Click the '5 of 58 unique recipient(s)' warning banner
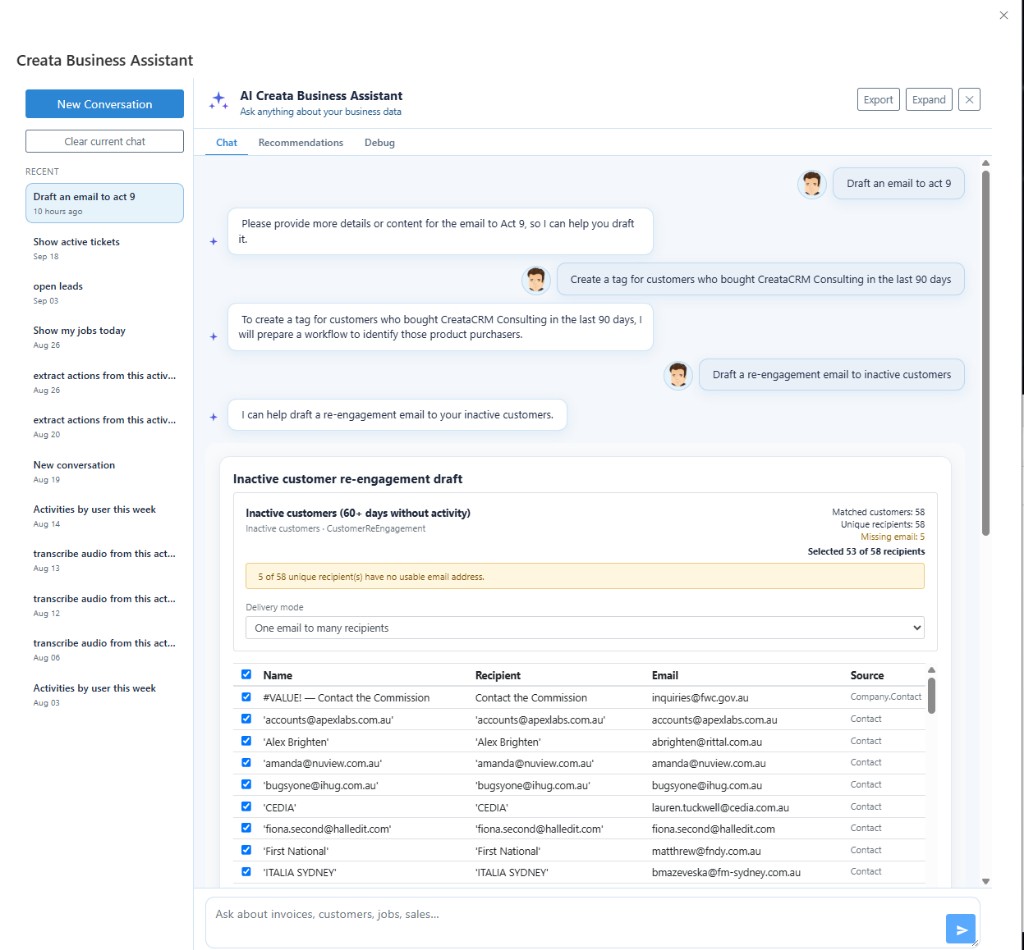1024x950 pixels. point(584,577)
